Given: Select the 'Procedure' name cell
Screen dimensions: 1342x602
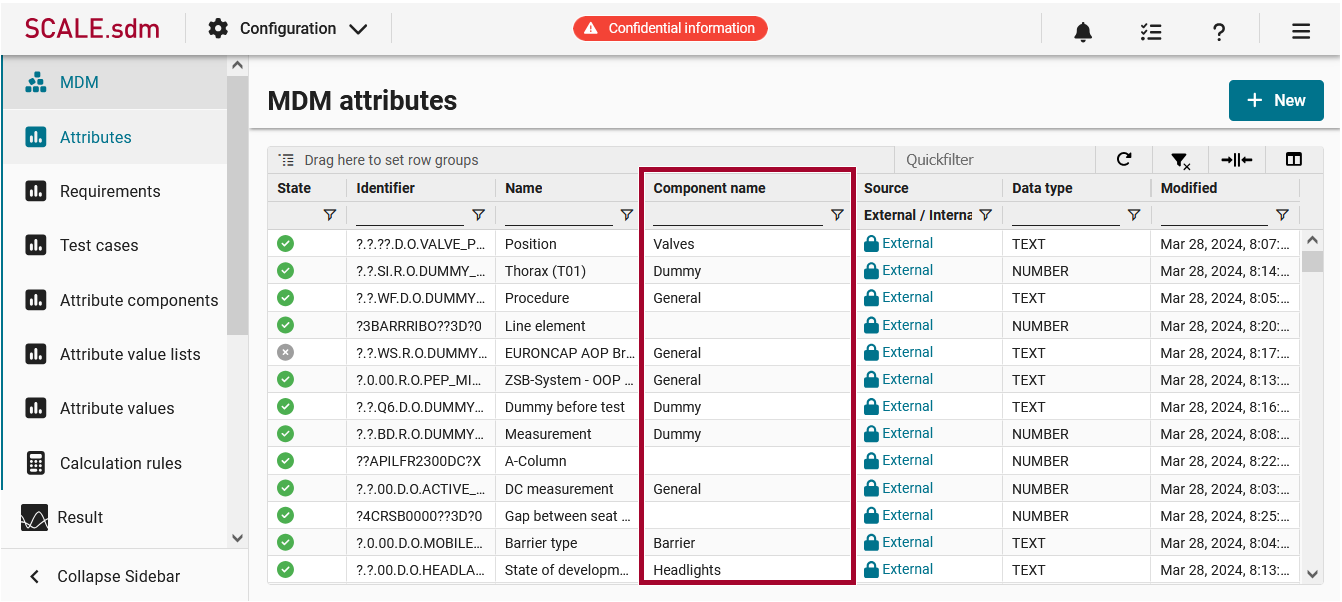Looking at the screenshot, I should [x=570, y=298].
